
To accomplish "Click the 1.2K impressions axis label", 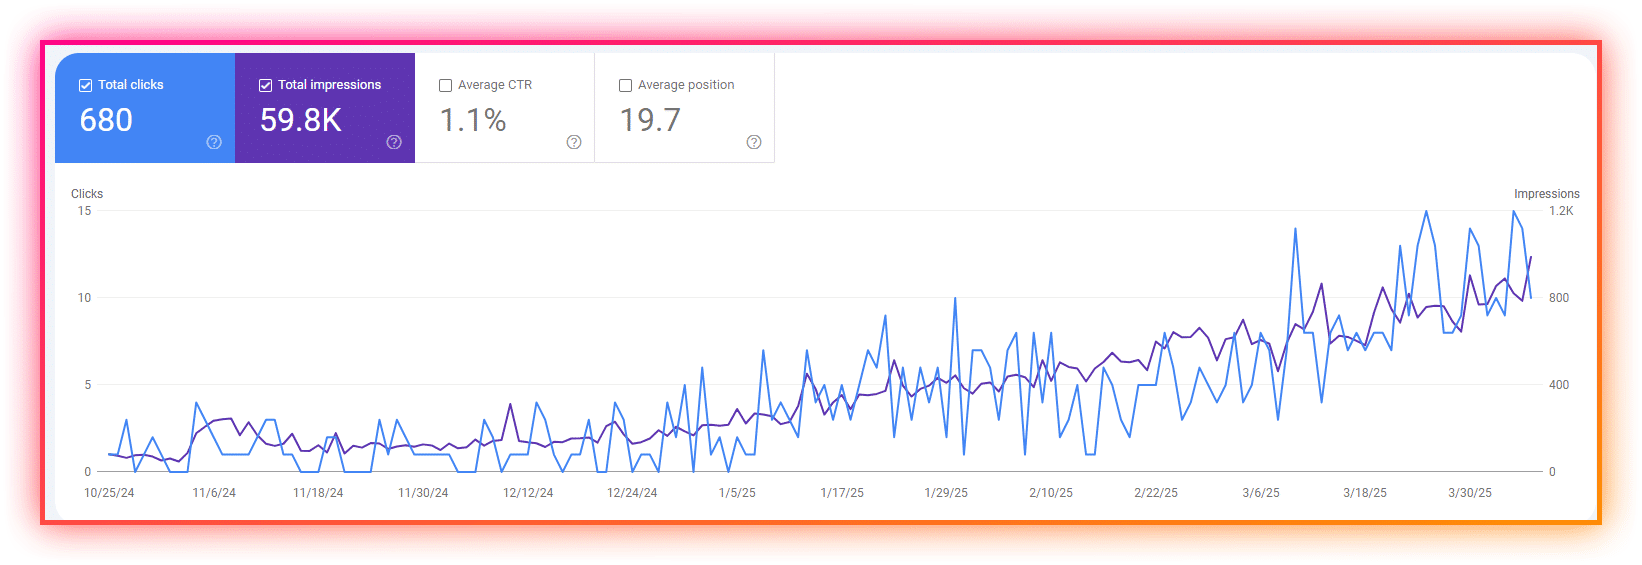I will pos(1561,211).
